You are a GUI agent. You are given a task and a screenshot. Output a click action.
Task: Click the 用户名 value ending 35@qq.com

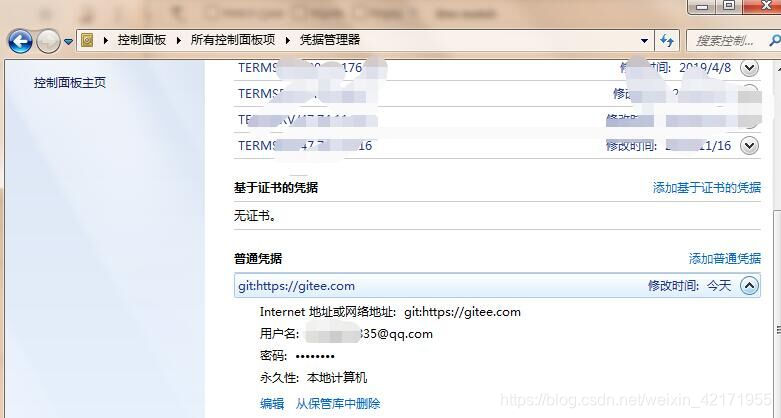click(x=369, y=334)
